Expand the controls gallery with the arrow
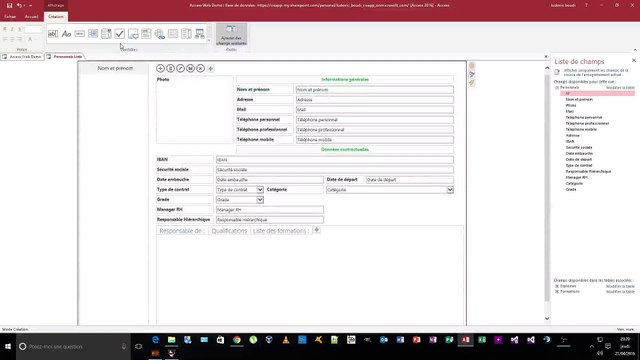This screenshot has width=640, height=360. (x=209, y=40)
